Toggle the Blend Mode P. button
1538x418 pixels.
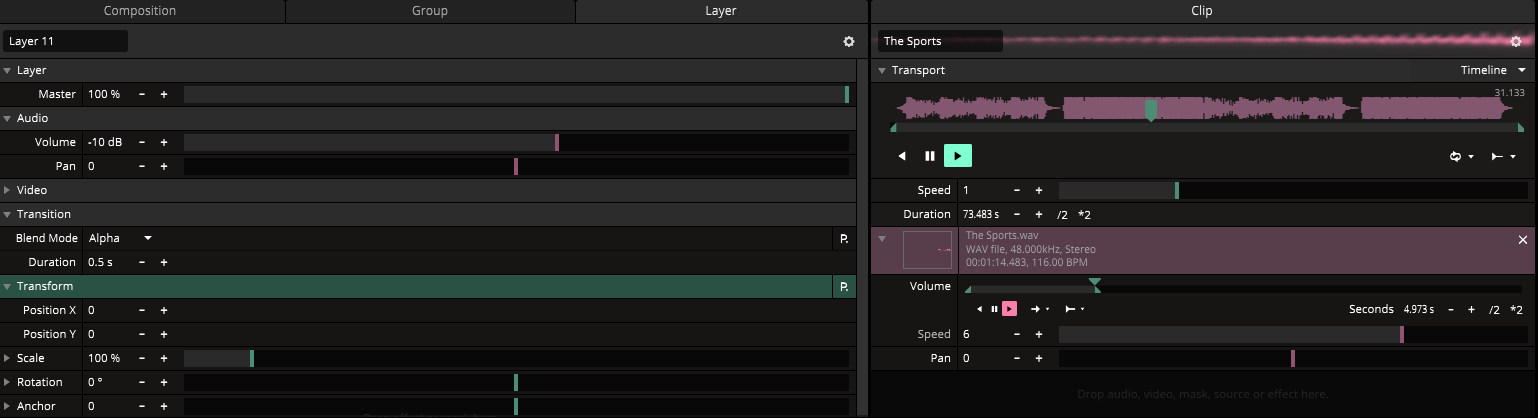pyautogui.click(x=844, y=239)
